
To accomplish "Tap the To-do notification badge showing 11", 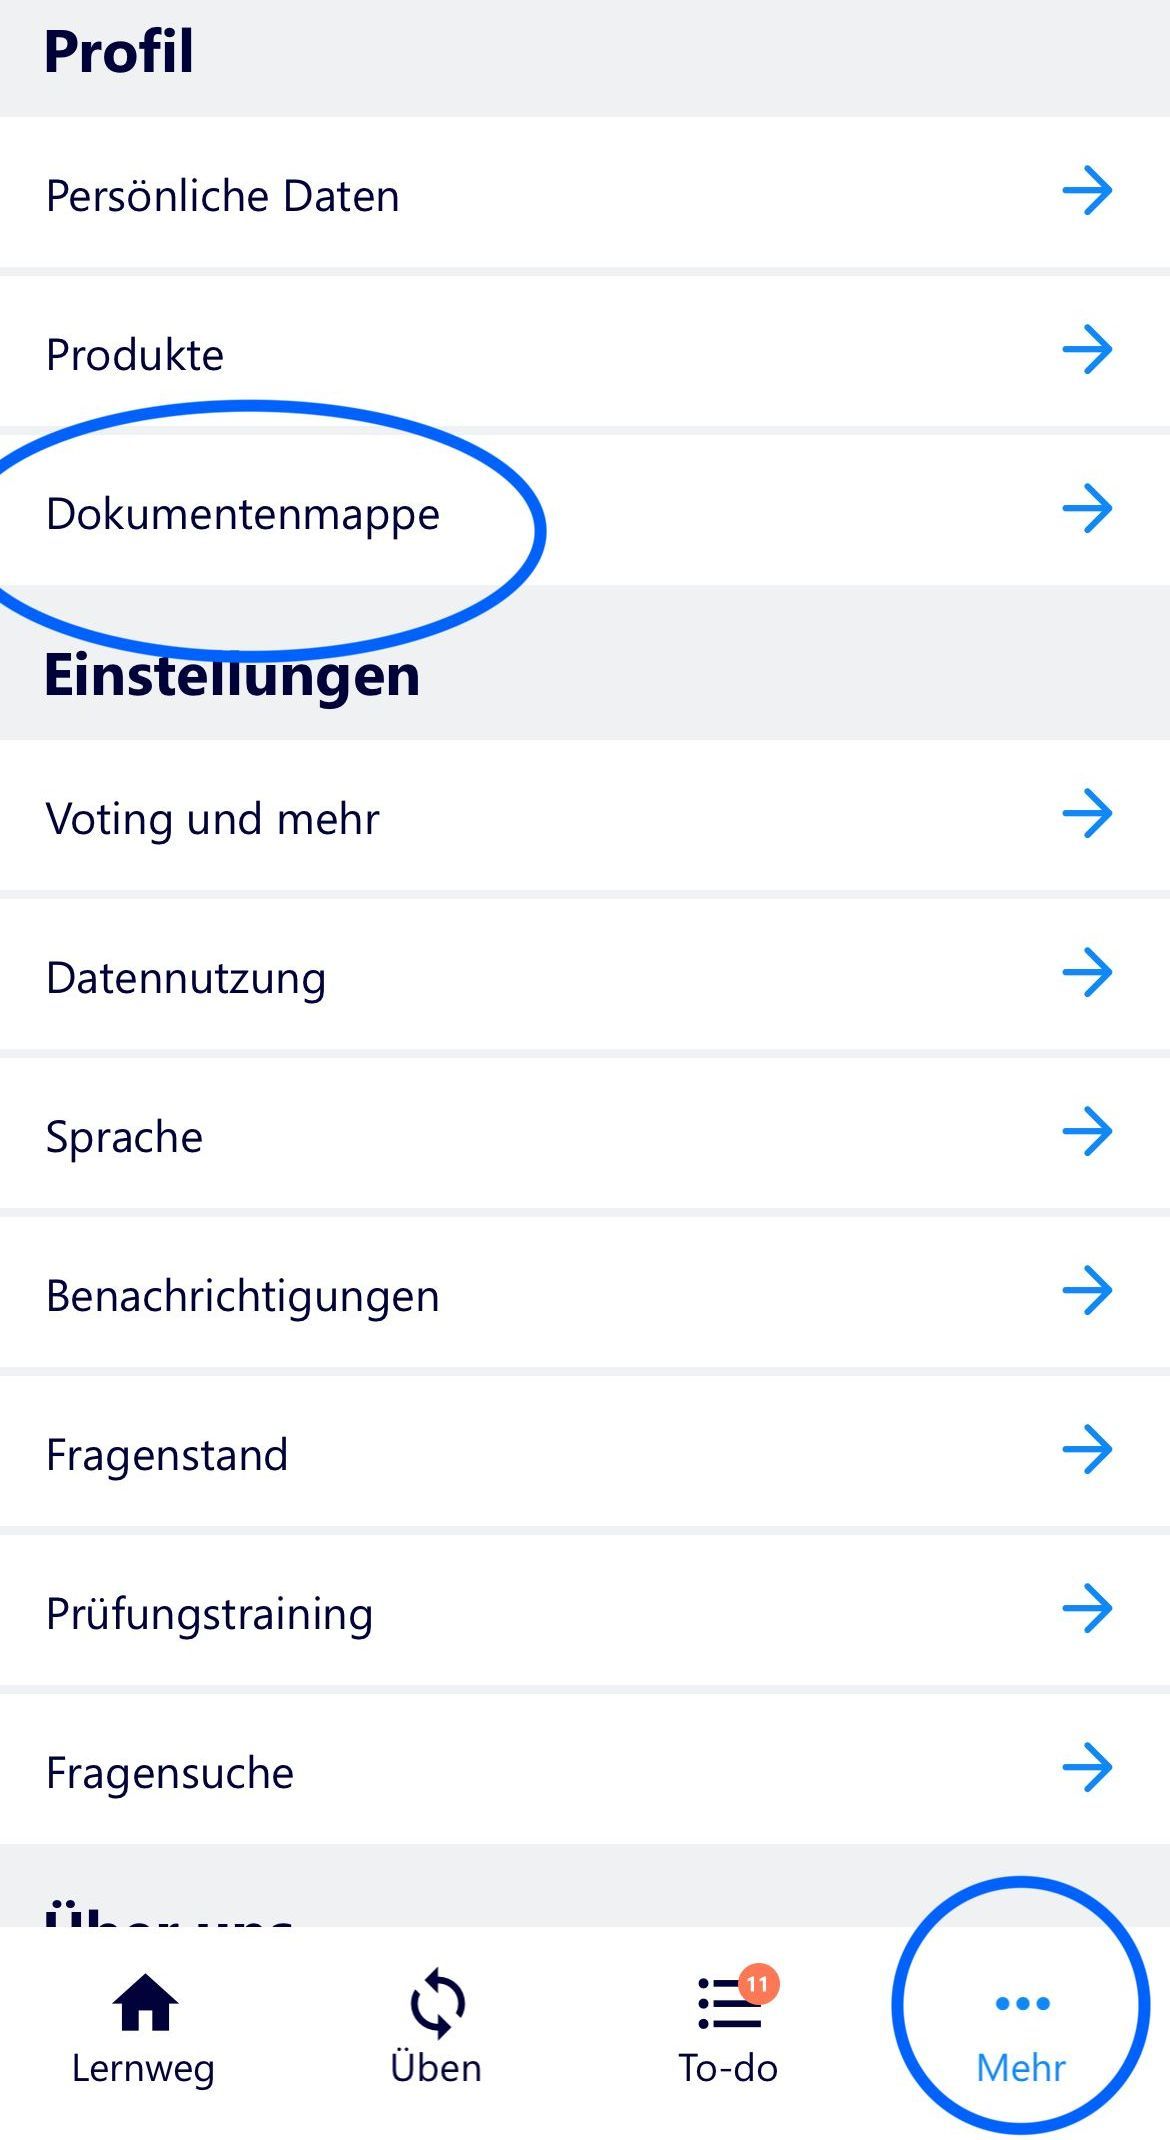I will click(758, 1984).
